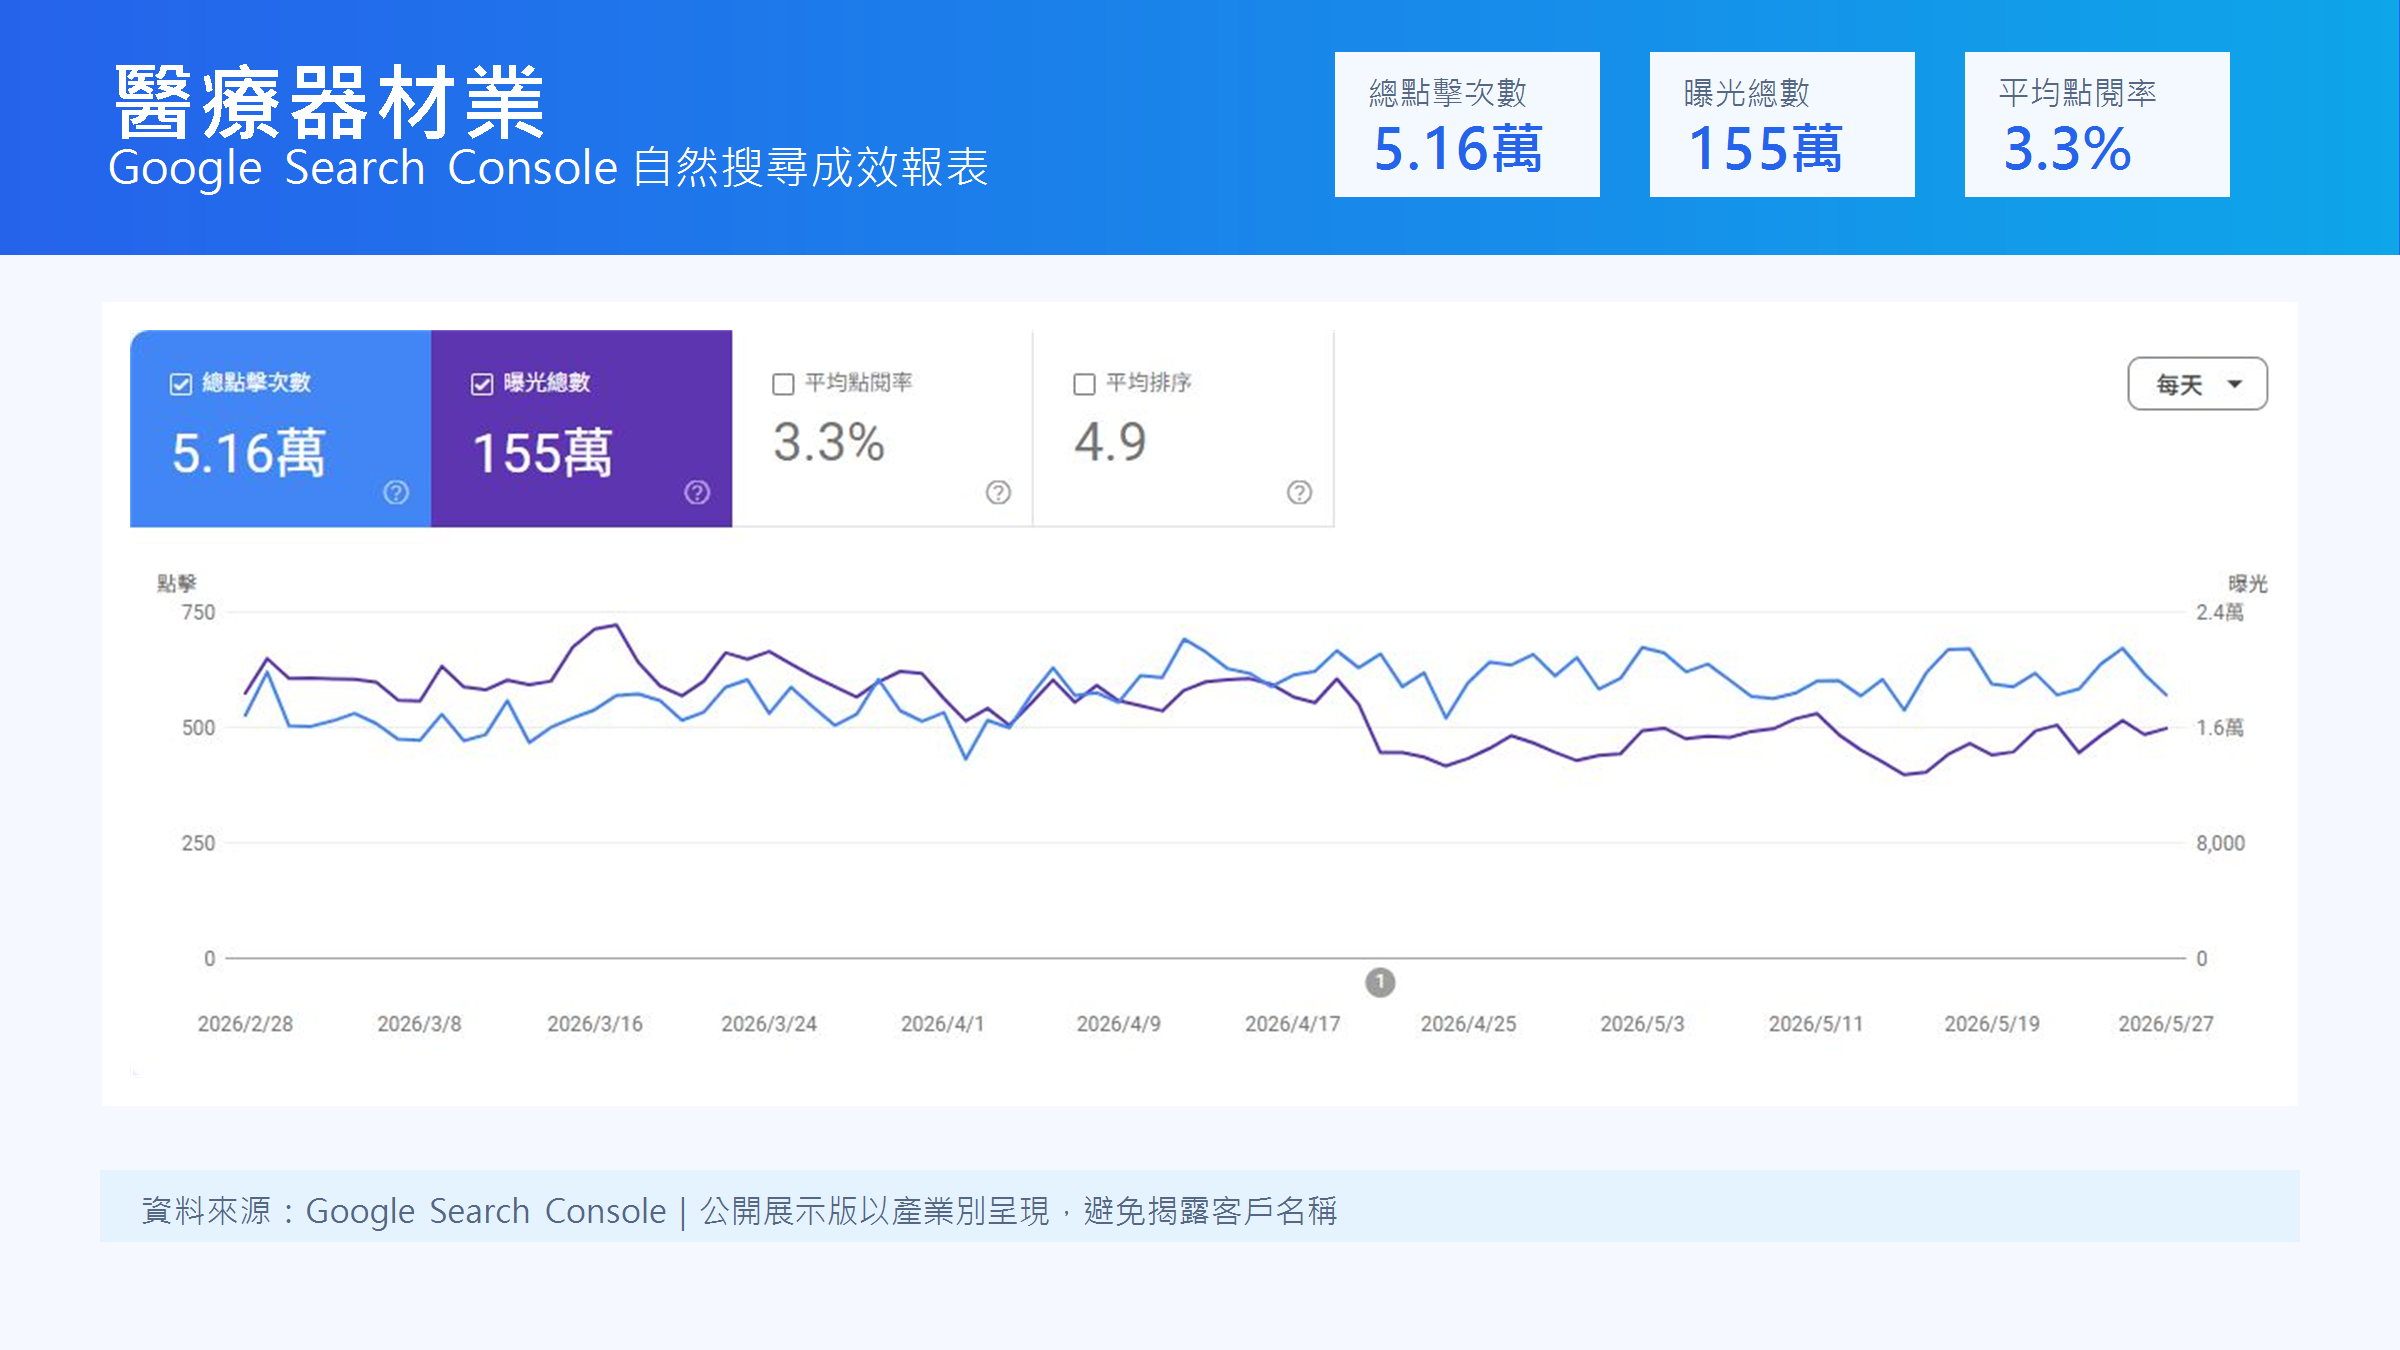Click the 2026/4/25 date label
Image resolution: width=2400 pixels, height=1350 pixels.
[x=1468, y=1024]
